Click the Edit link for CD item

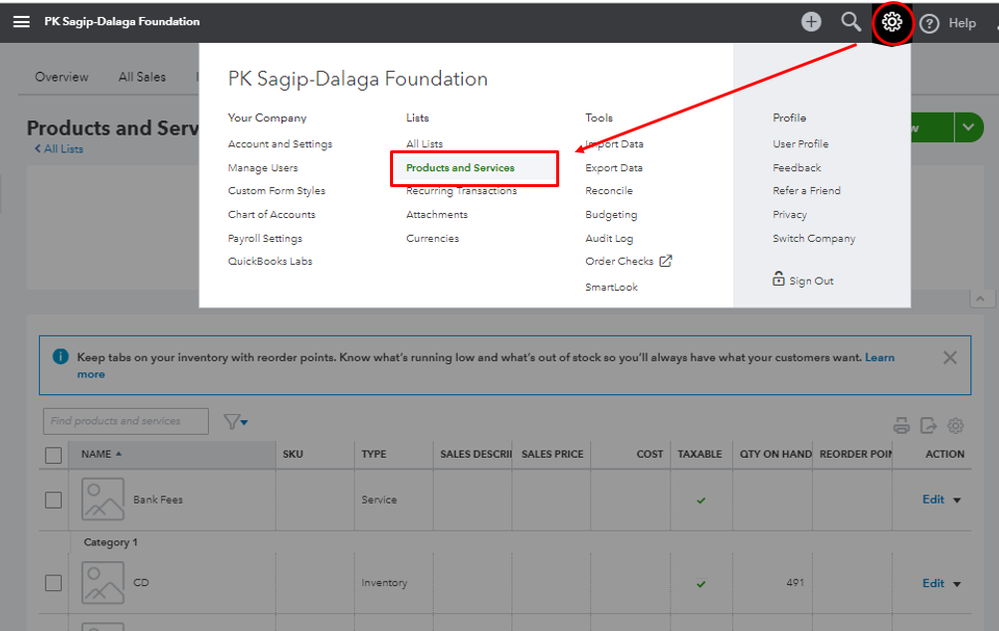tap(933, 583)
